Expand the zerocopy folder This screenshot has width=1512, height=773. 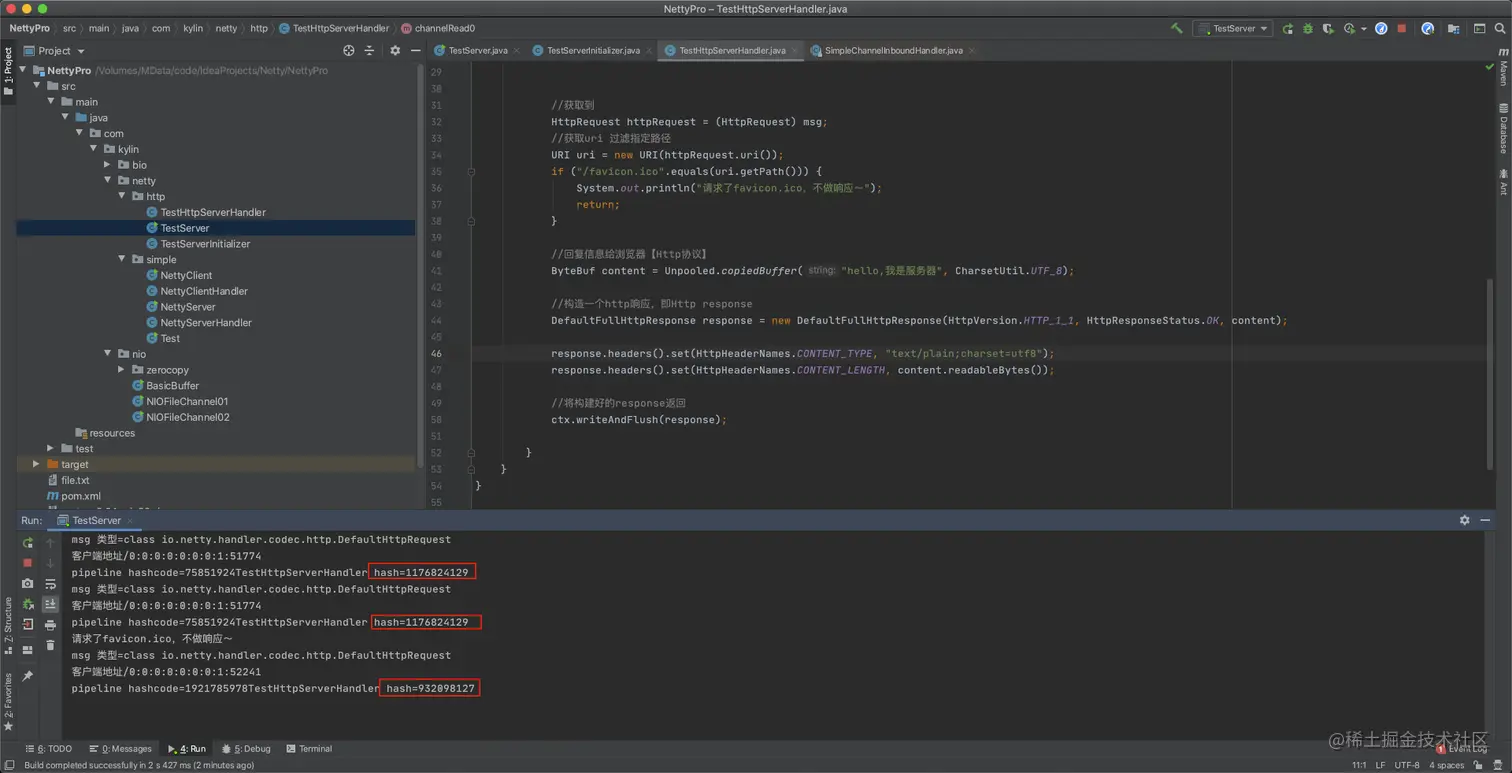[122, 370]
